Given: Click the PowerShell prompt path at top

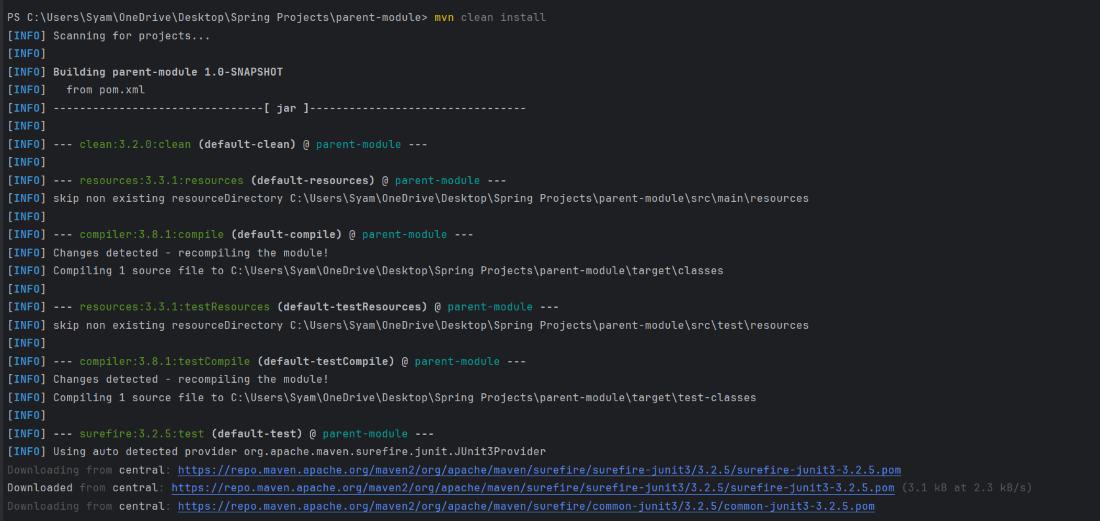Looking at the screenshot, I should click(x=217, y=18).
